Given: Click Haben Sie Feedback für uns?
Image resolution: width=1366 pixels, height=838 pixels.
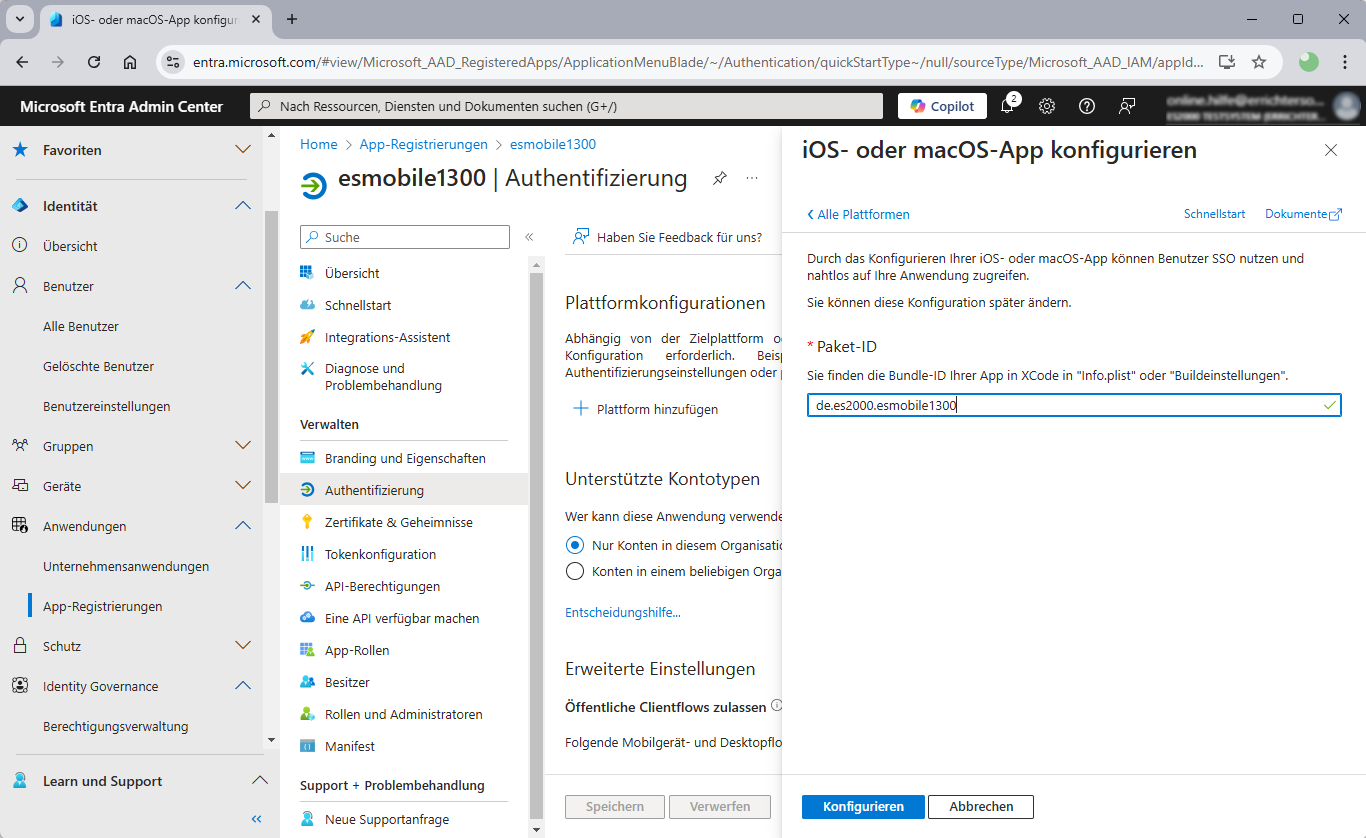Looking at the screenshot, I should point(667,237).
